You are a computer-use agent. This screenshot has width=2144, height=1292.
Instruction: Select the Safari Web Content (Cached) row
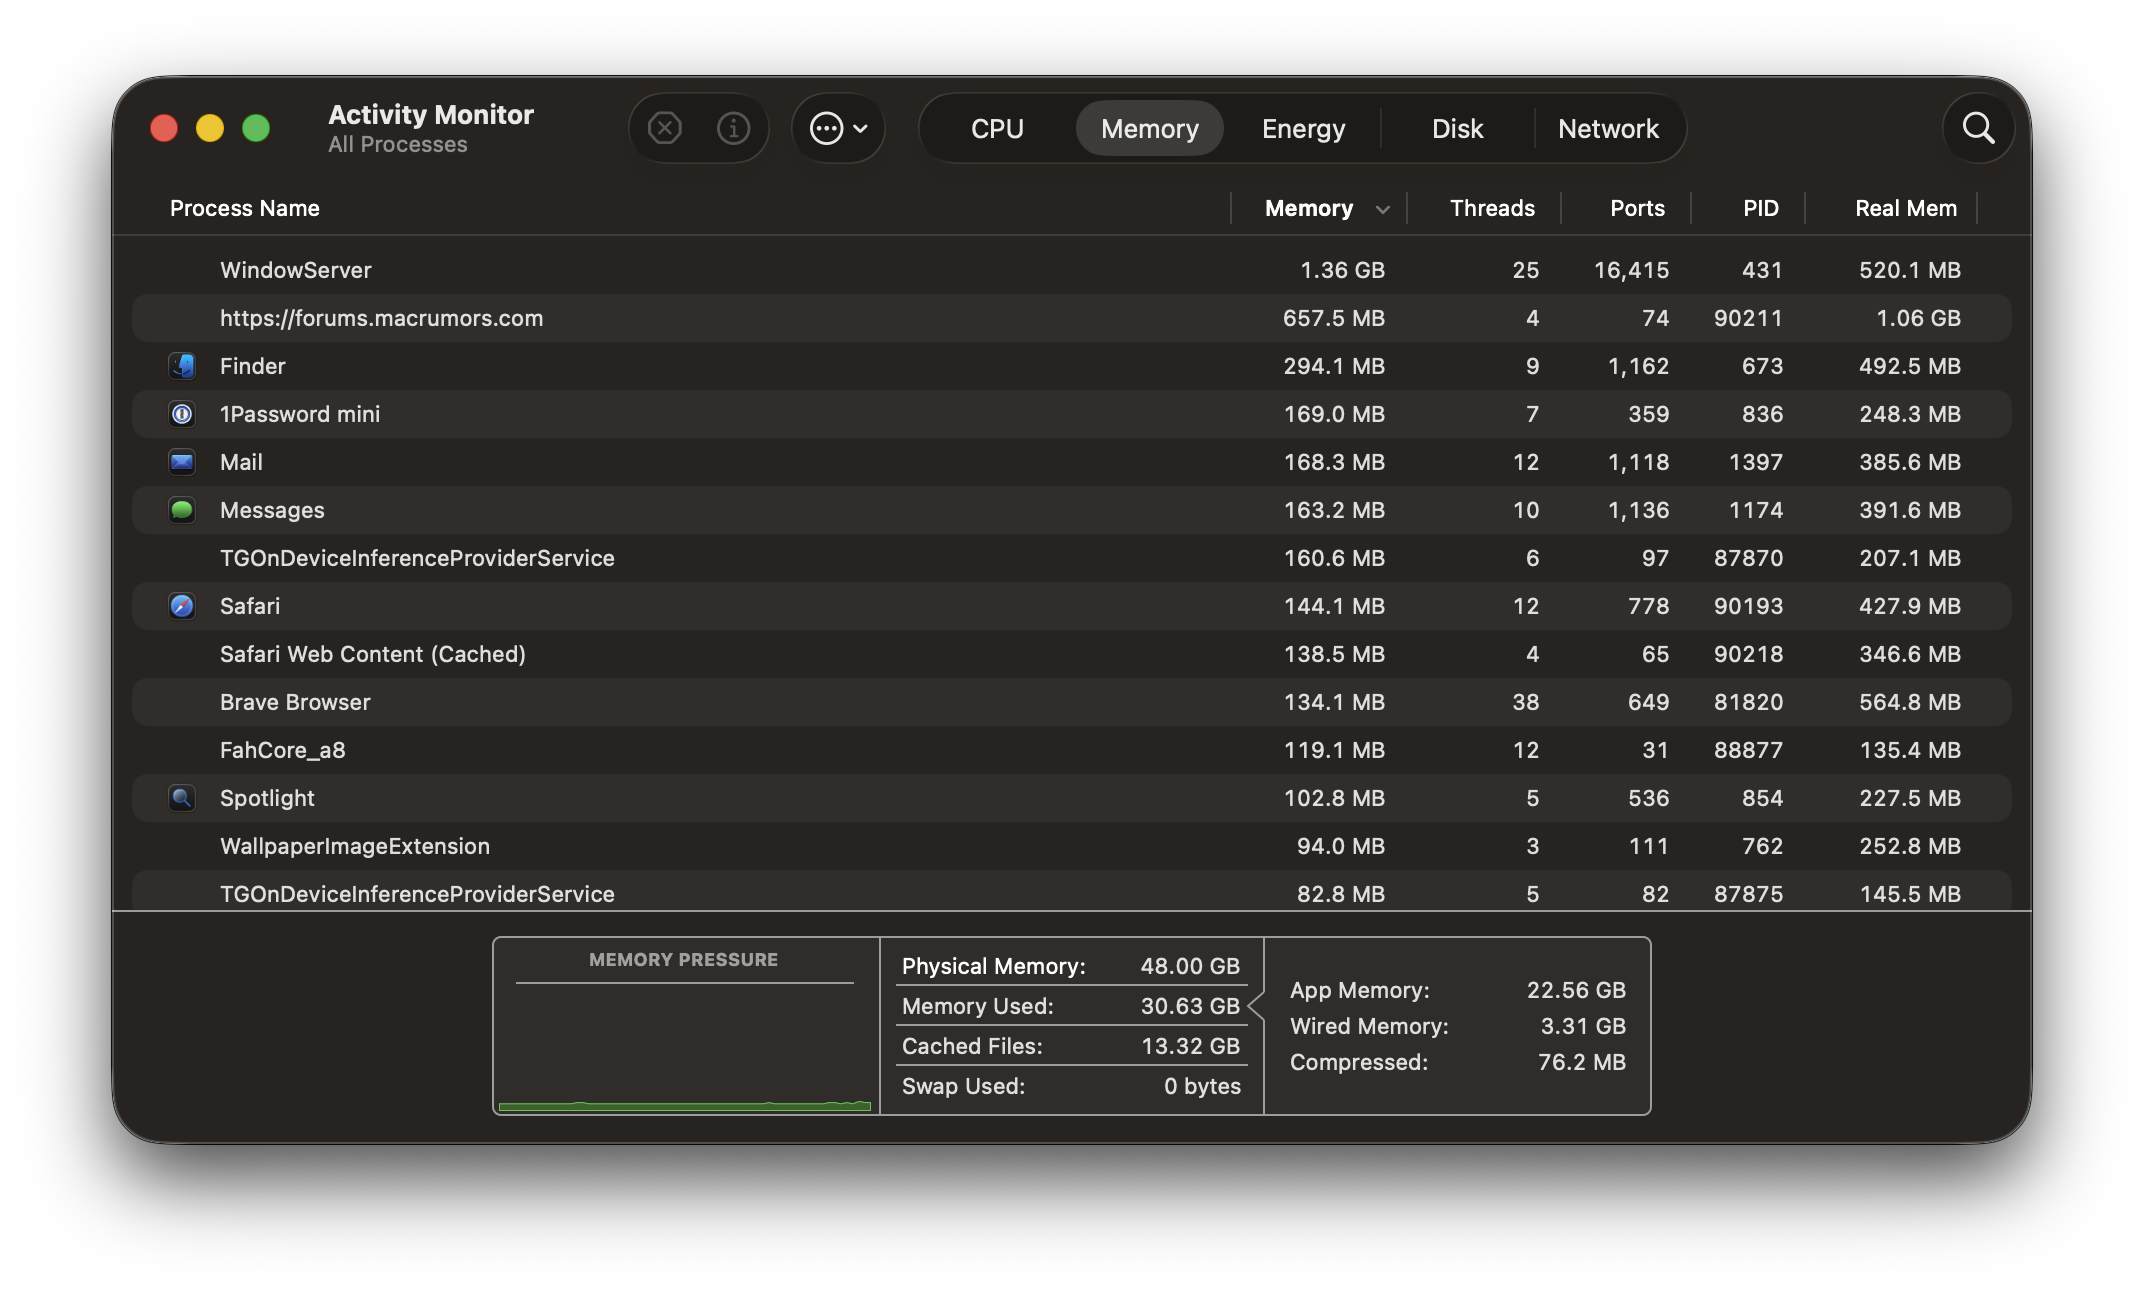tap(1072, 654)
